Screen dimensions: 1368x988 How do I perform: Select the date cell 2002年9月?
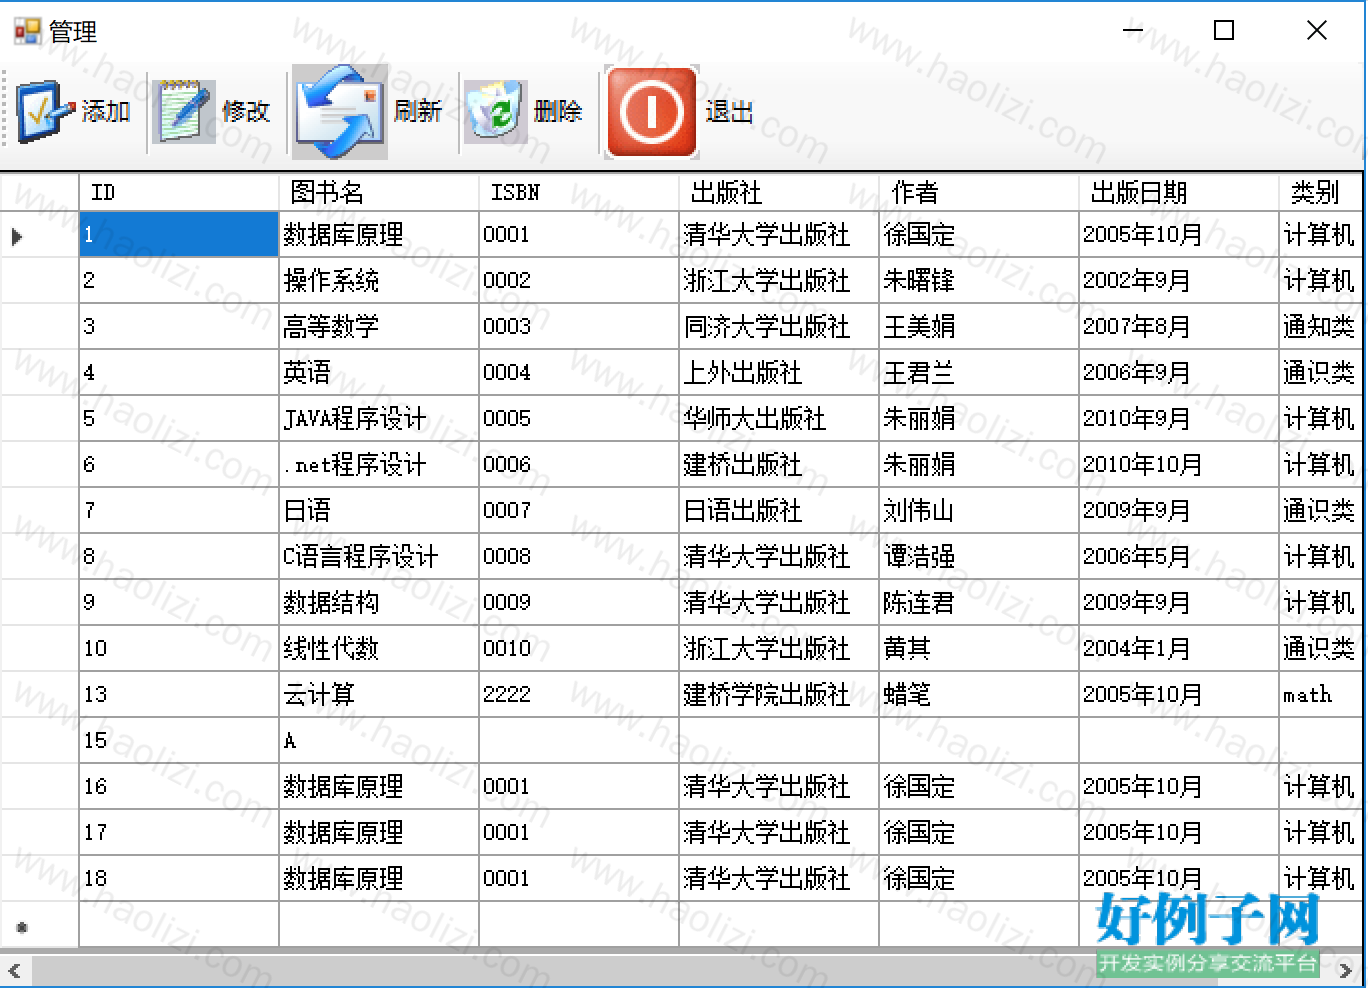[1179, 281]
